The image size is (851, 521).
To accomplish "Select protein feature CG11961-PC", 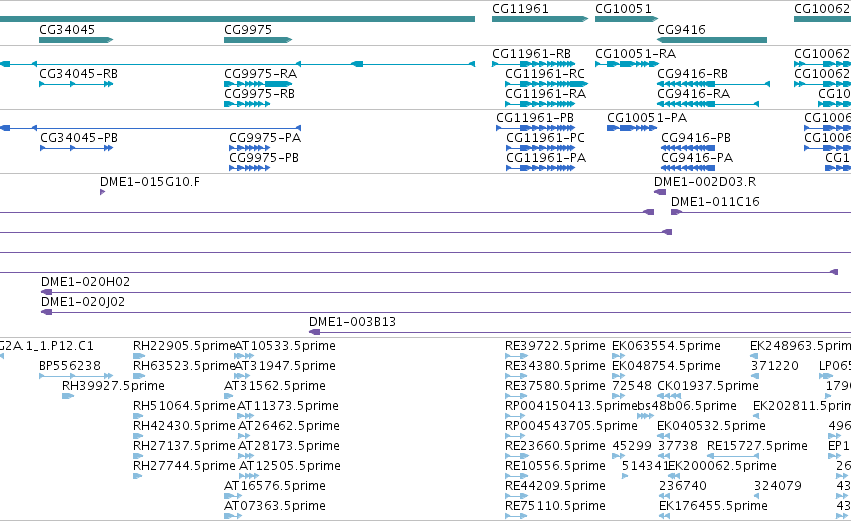I will click(545, 138).
